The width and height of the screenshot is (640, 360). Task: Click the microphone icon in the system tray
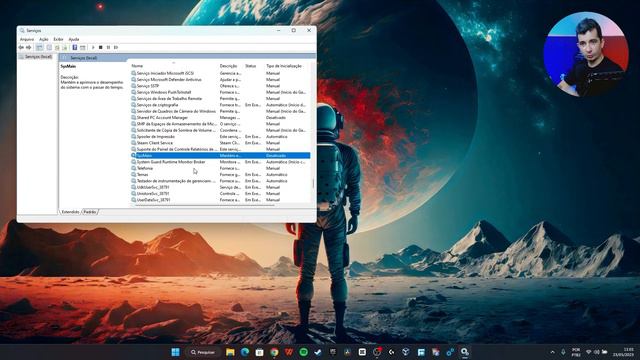[x=563, y=352]
